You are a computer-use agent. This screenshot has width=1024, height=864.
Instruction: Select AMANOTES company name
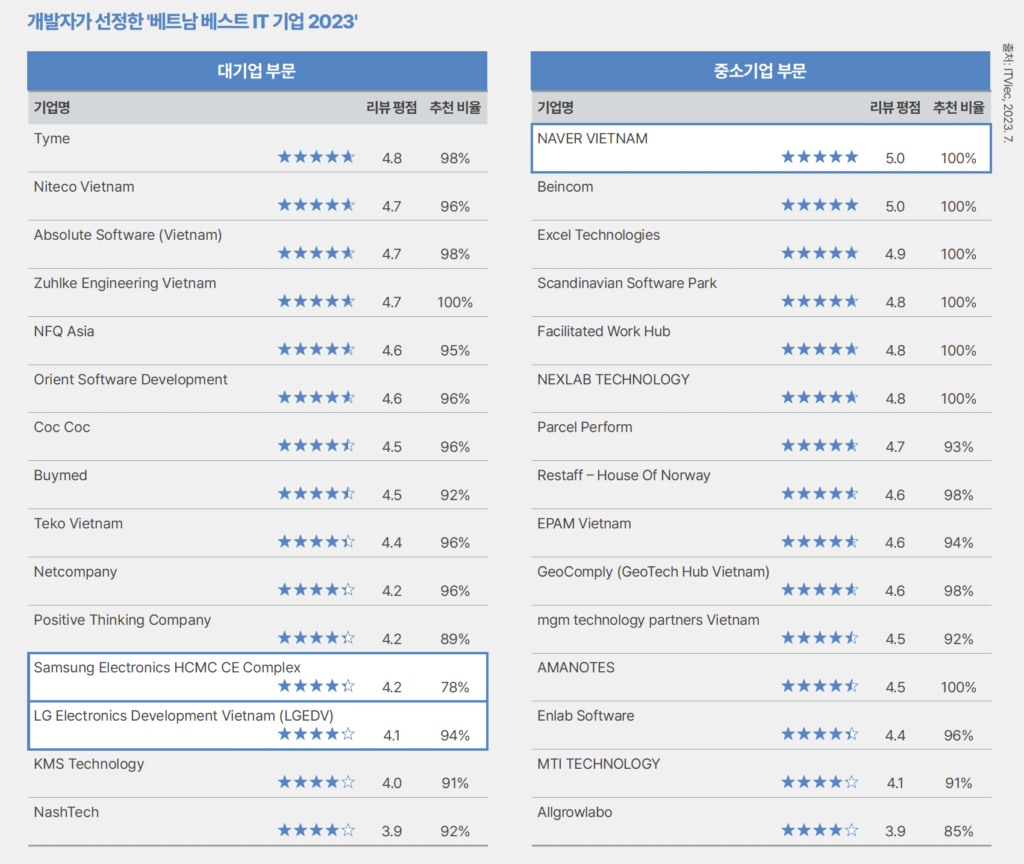point(575,667)
